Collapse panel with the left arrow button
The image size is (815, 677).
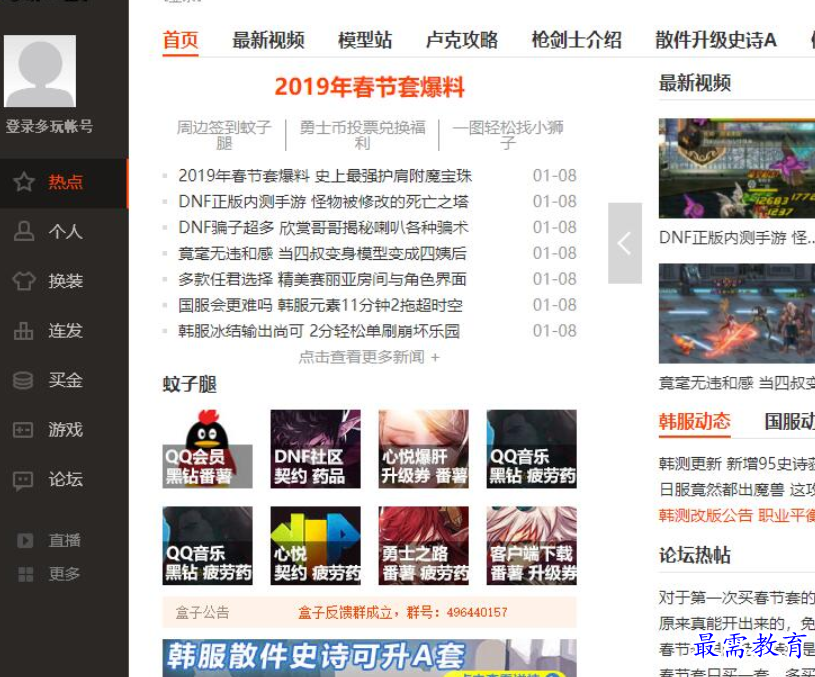625,243
